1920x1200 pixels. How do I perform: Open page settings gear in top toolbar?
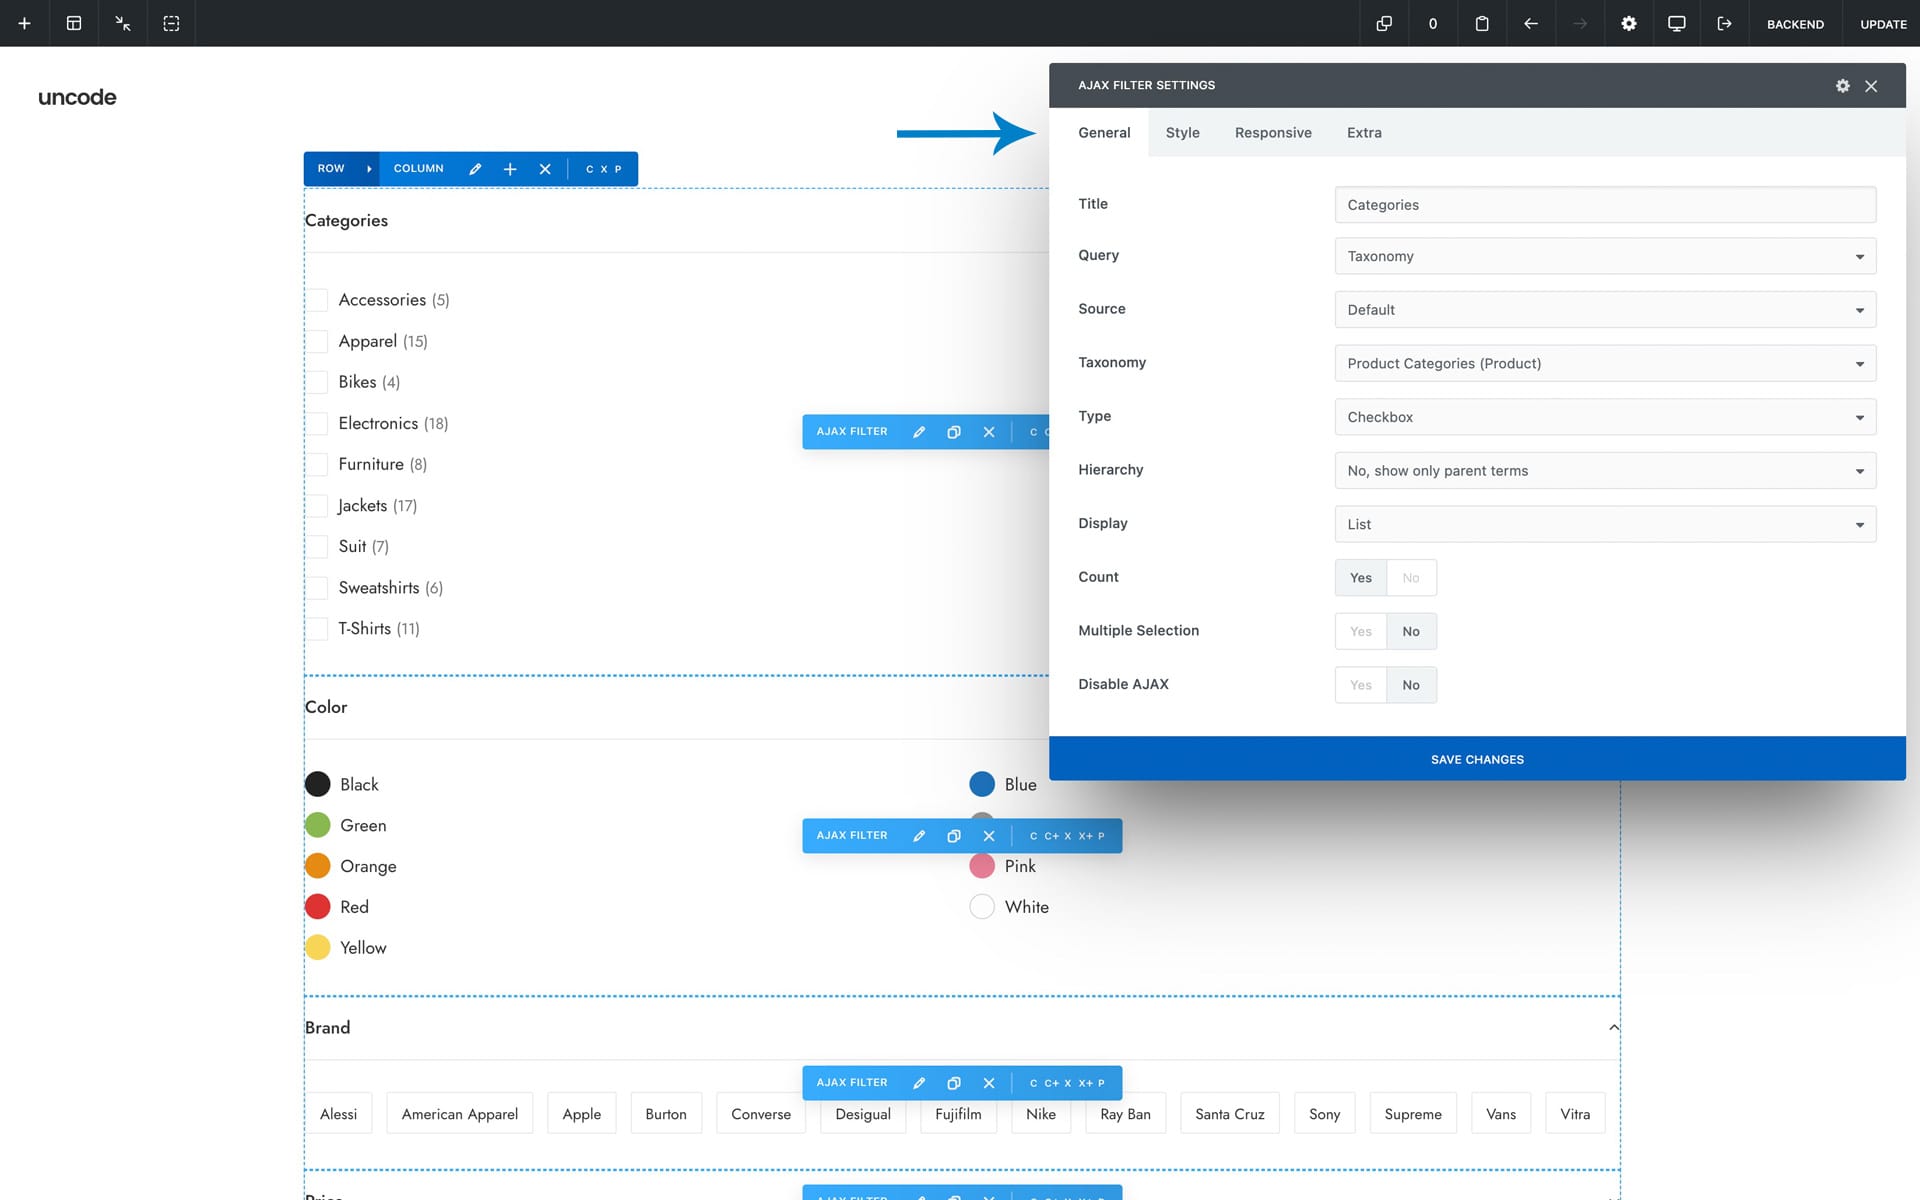(x=1628, y=23)
